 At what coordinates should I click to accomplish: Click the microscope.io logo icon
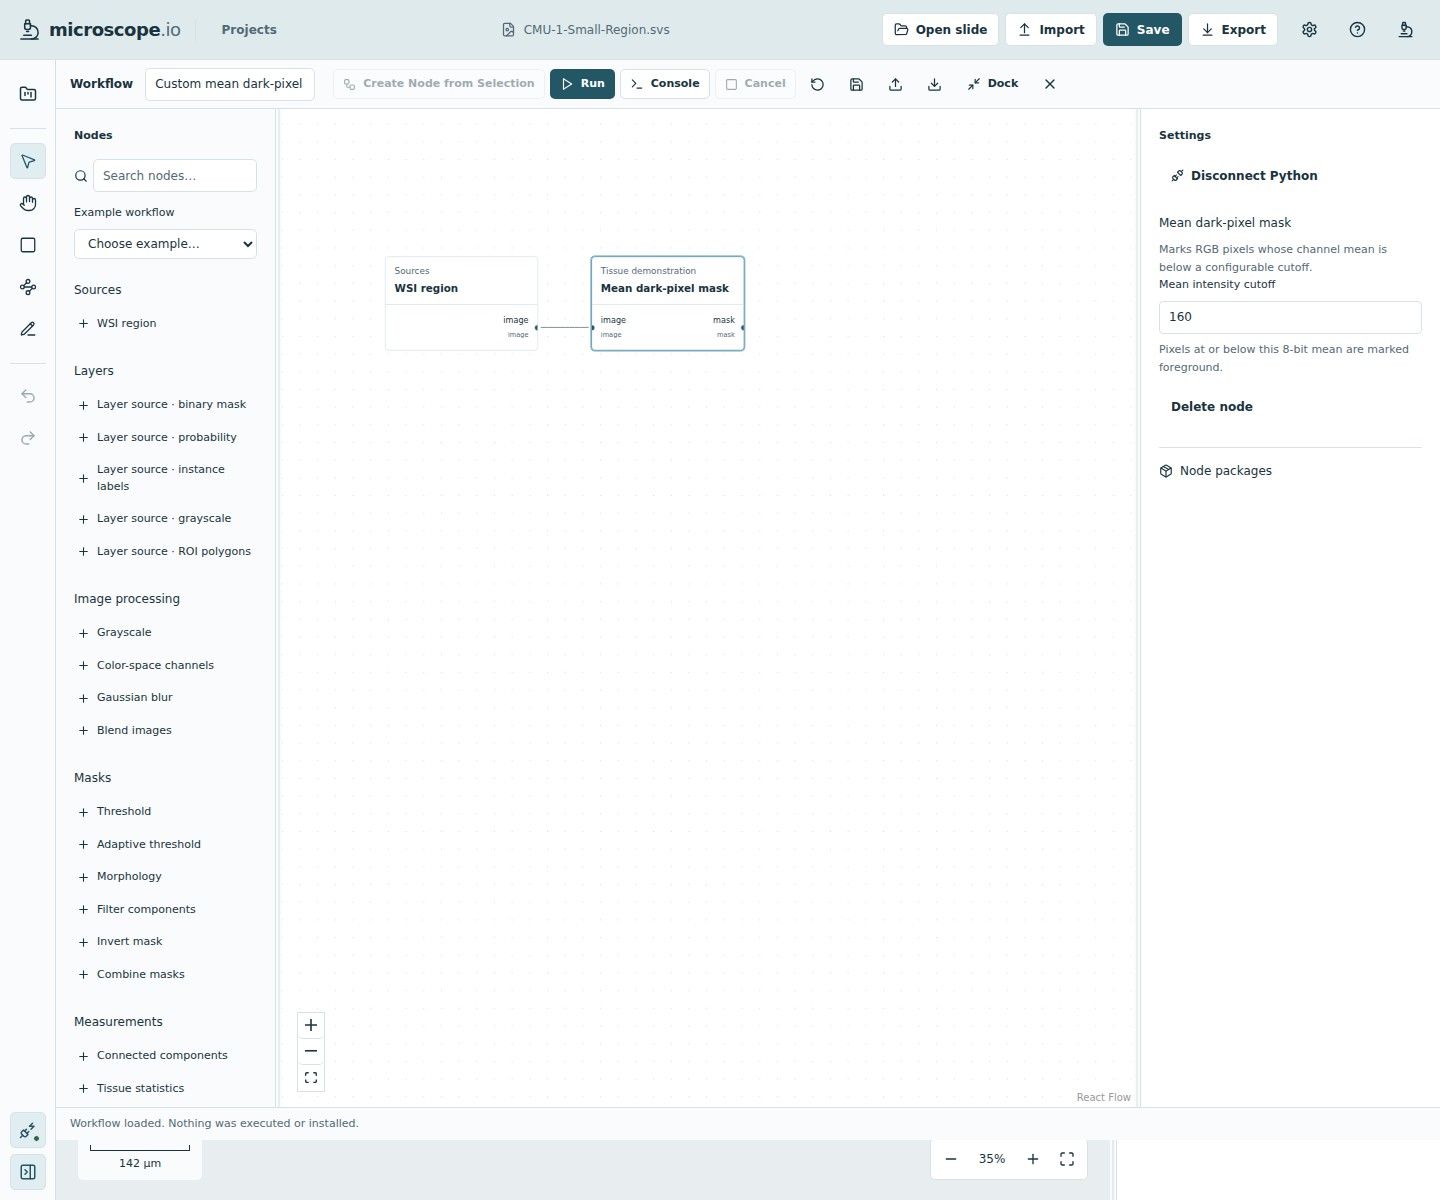(x=30, y=29)
